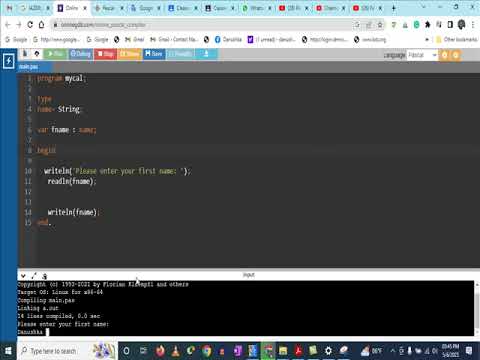Click the Cortana circle icon in taskbar
480x360 pixels.
coord(126,351)
